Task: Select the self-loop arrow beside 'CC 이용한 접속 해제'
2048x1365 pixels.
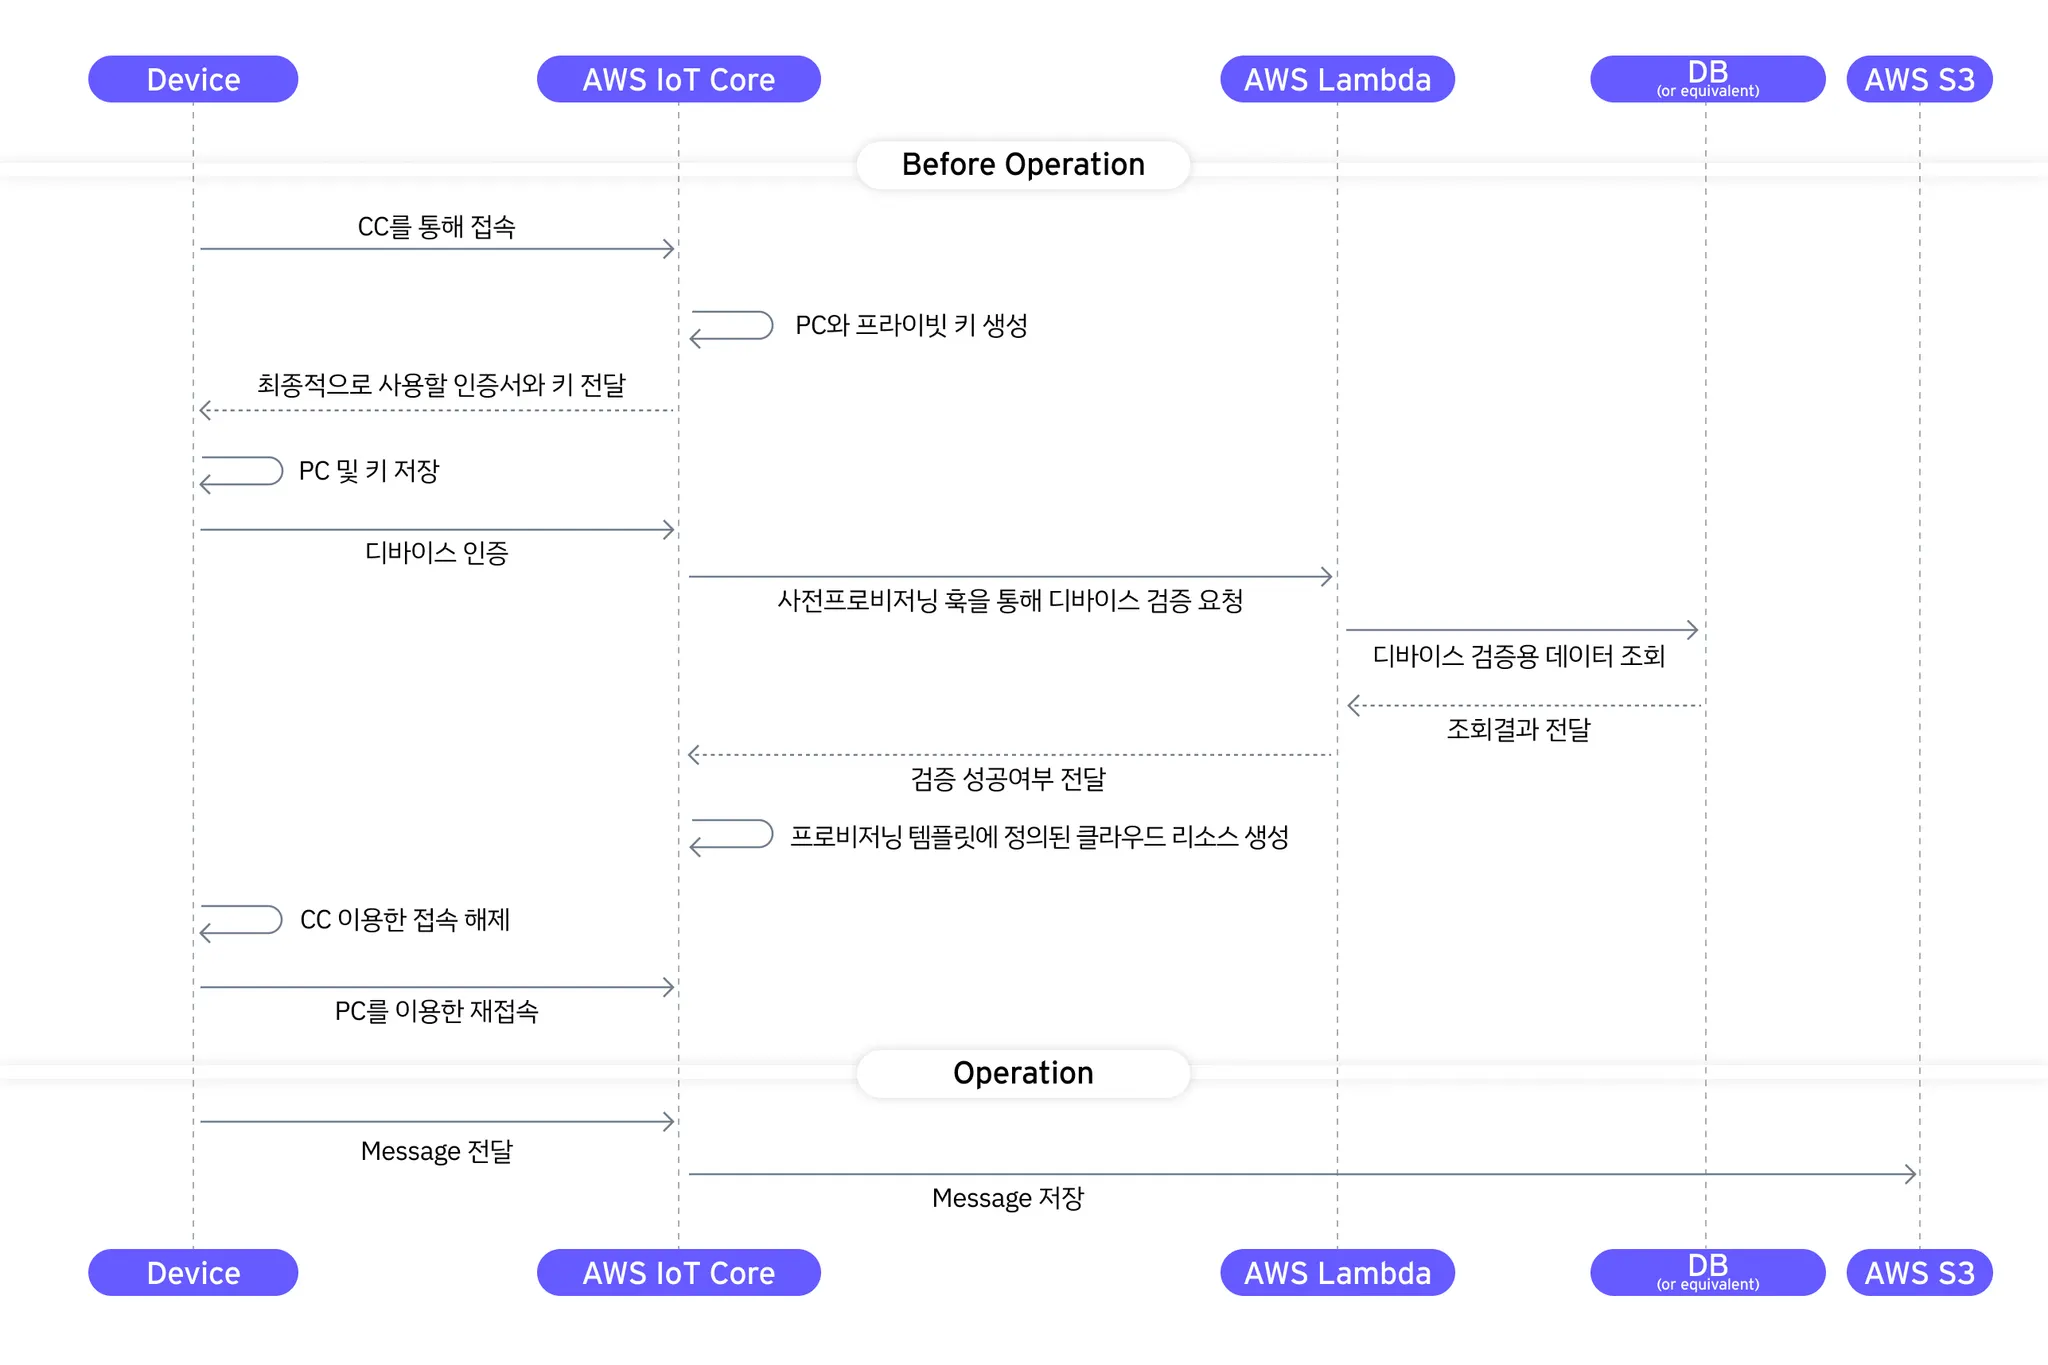Action: point(242,921)
